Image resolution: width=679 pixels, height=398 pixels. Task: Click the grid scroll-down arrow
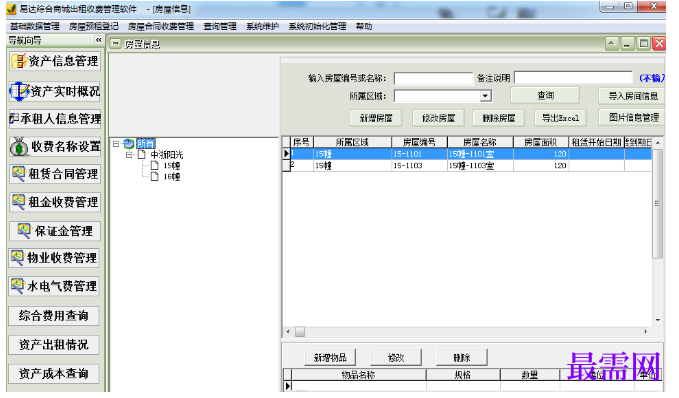pos(658,320)
